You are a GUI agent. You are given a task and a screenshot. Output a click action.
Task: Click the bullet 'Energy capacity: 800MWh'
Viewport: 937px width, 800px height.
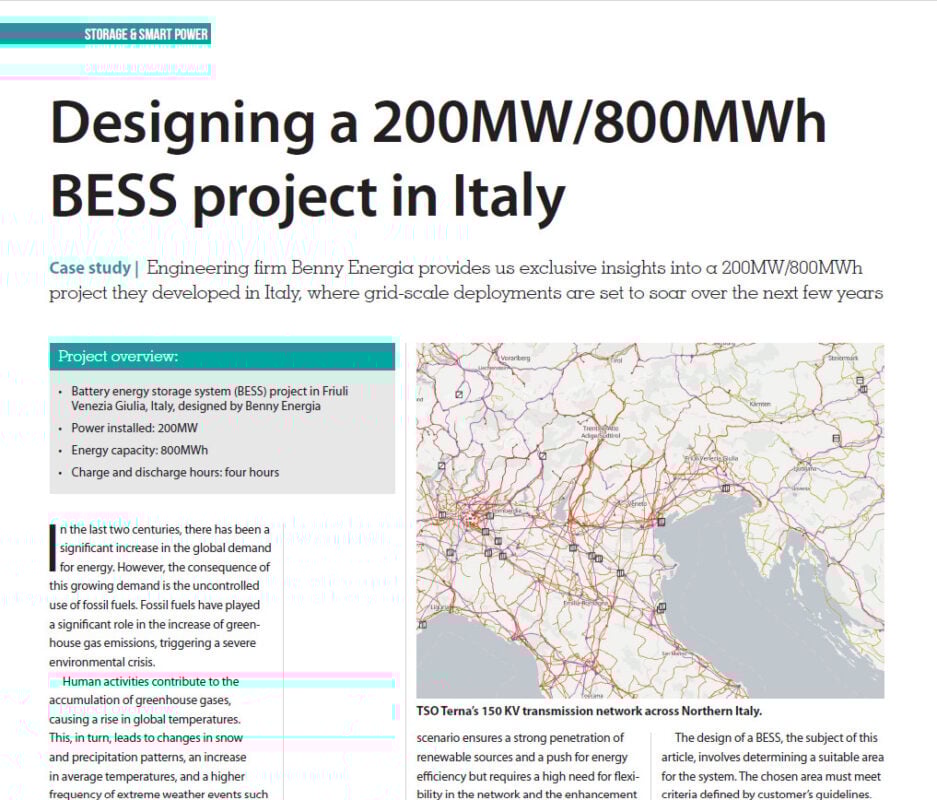pos(139,450)
